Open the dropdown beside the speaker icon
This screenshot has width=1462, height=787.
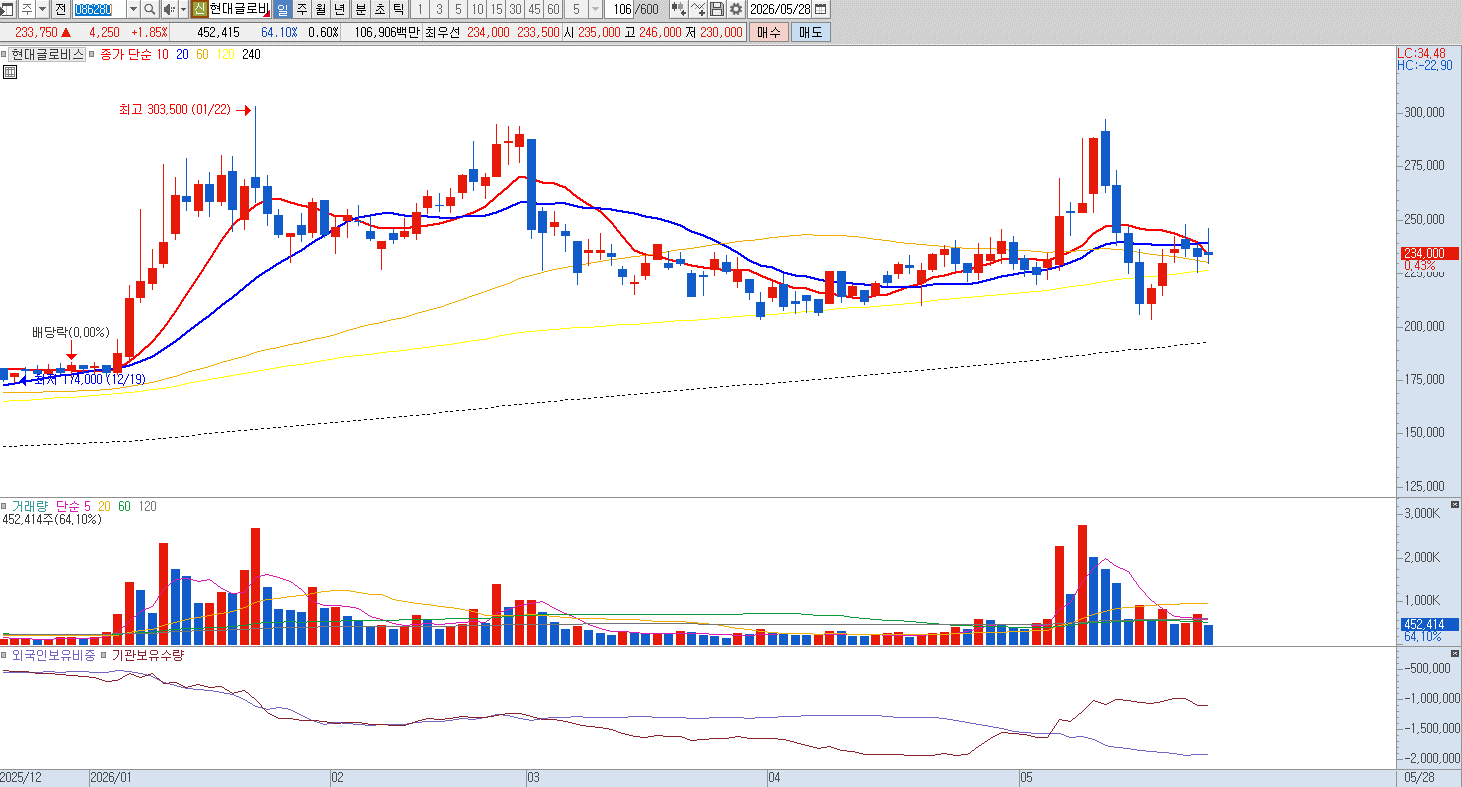click(183, 9)
